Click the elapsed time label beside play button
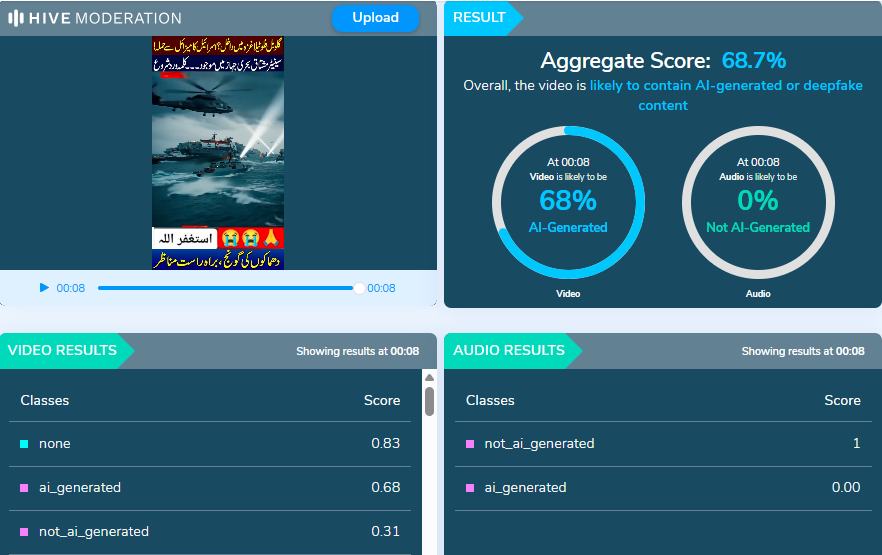The width and height of the screenshot is (882, 555). [x=70, y=288]
